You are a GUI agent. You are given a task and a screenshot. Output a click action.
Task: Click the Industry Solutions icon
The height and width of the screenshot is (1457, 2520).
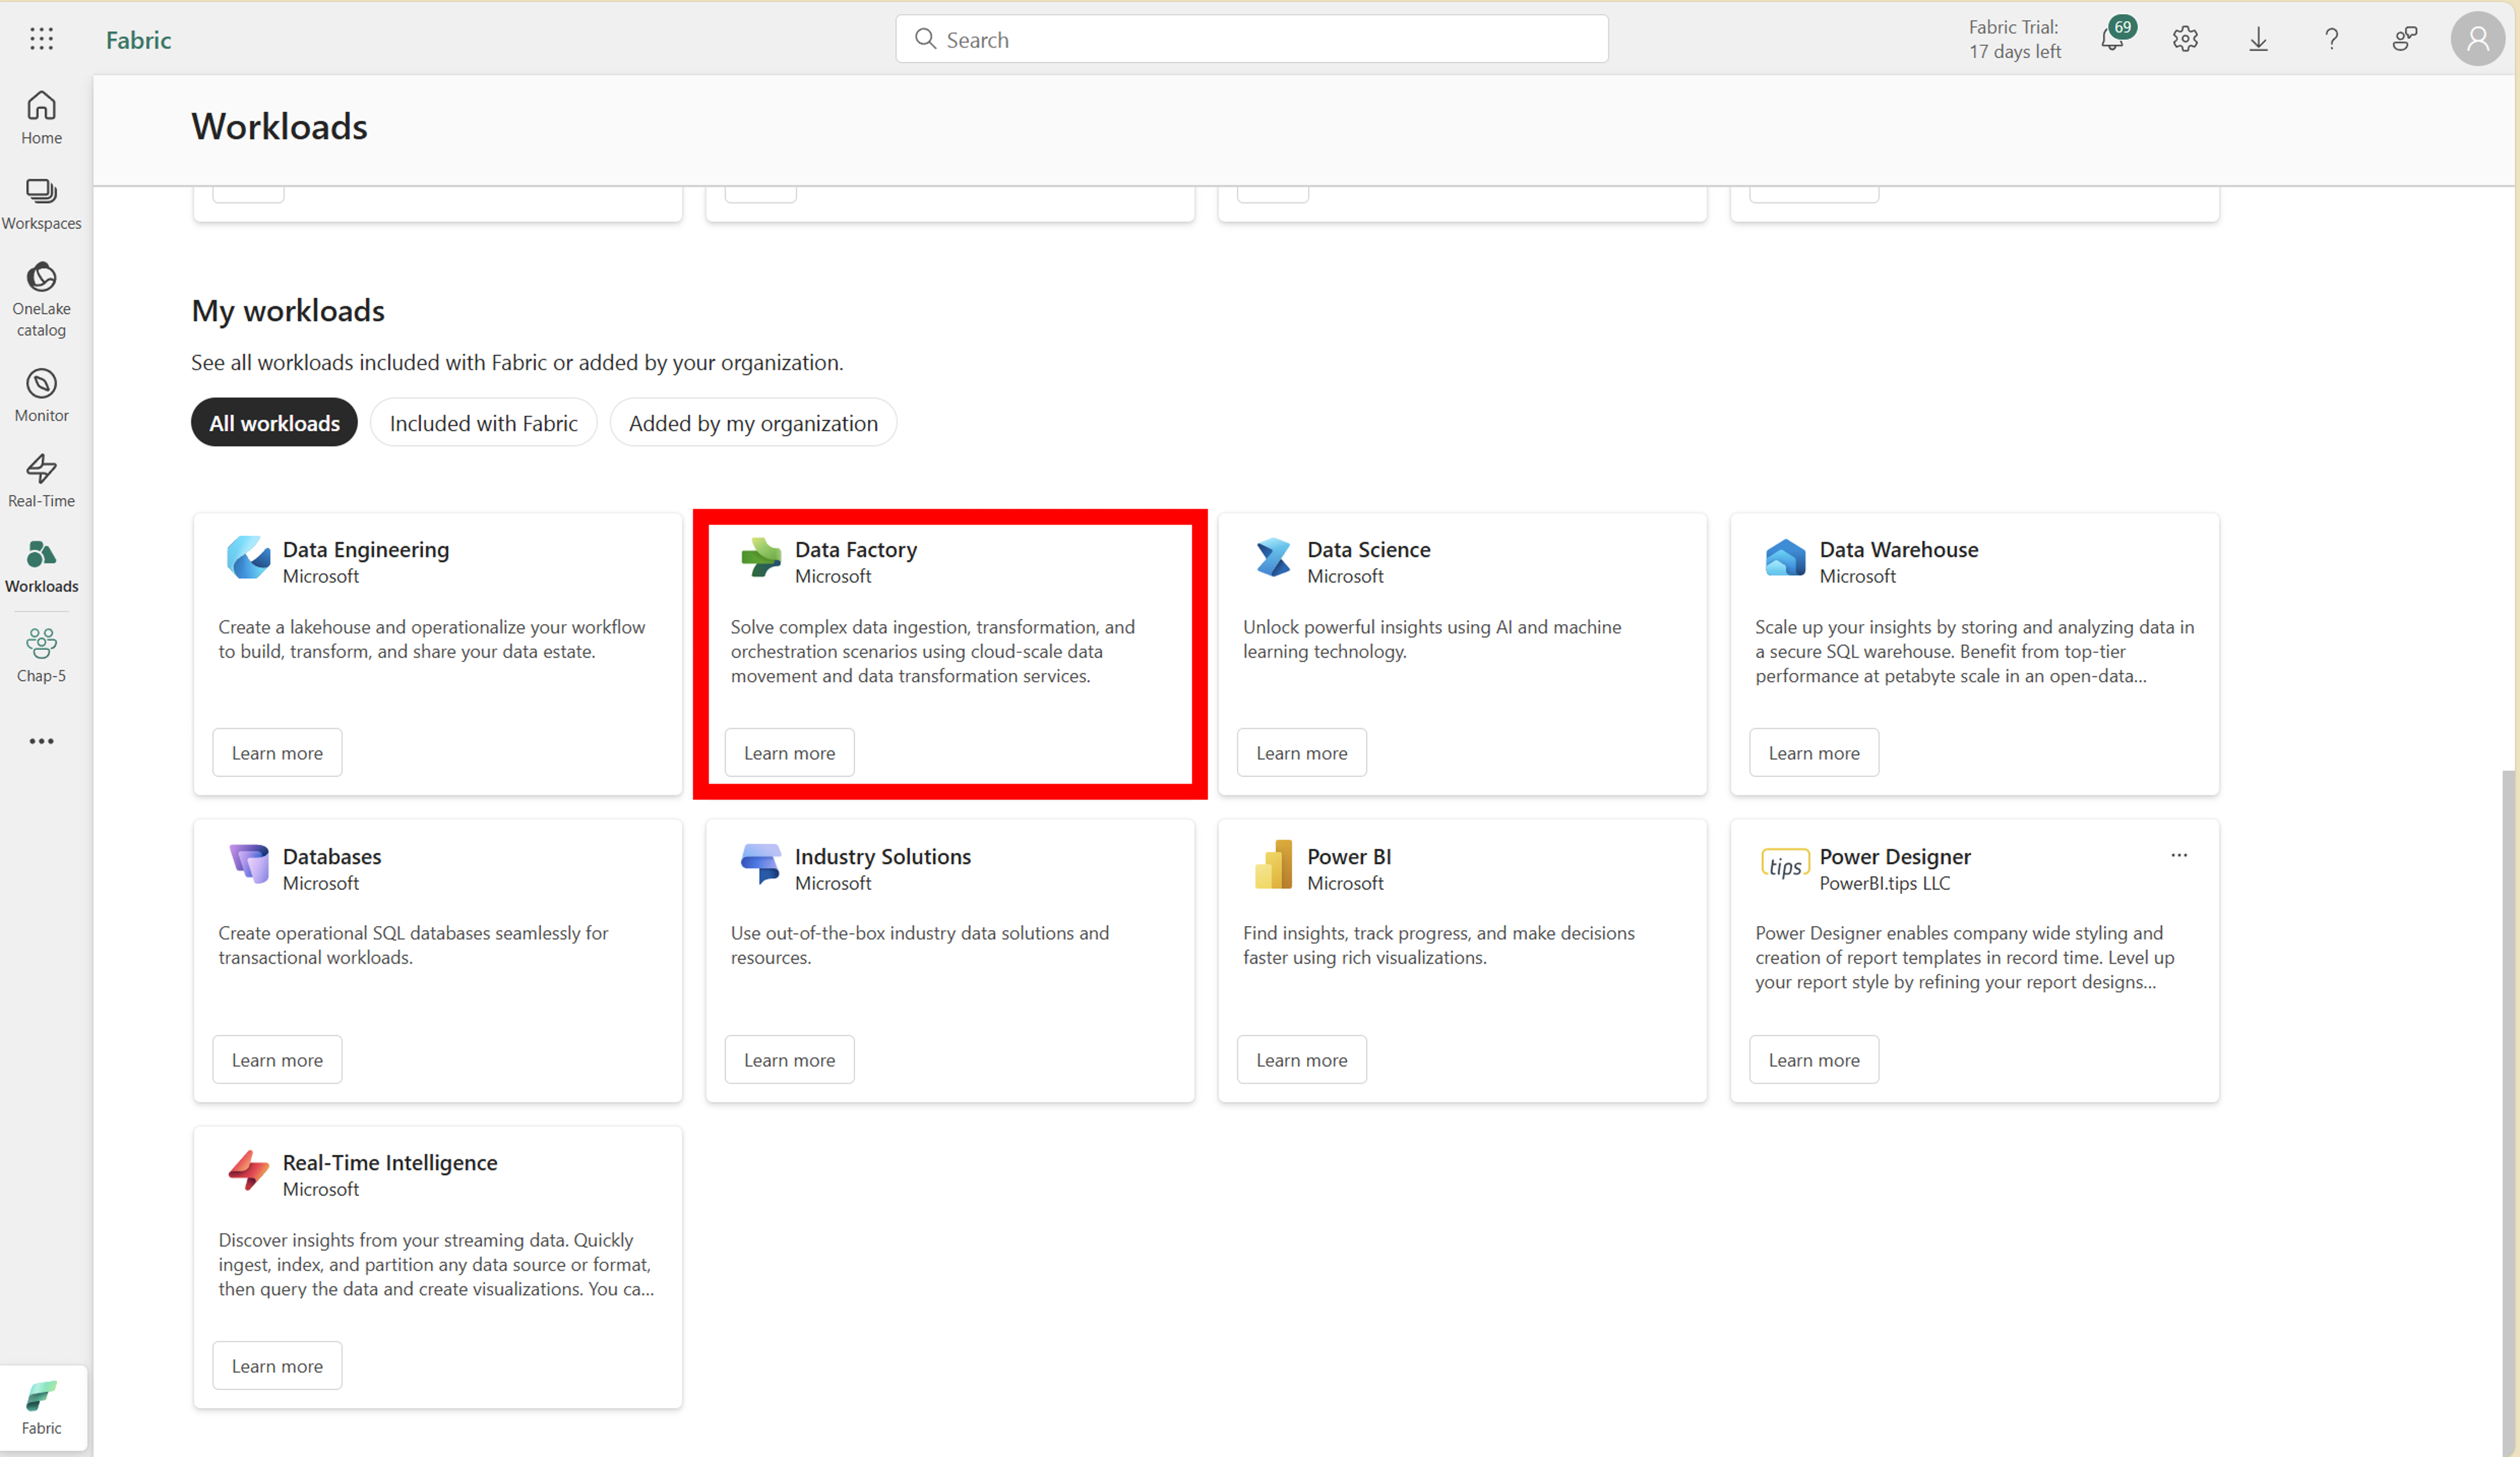(760, 864)
